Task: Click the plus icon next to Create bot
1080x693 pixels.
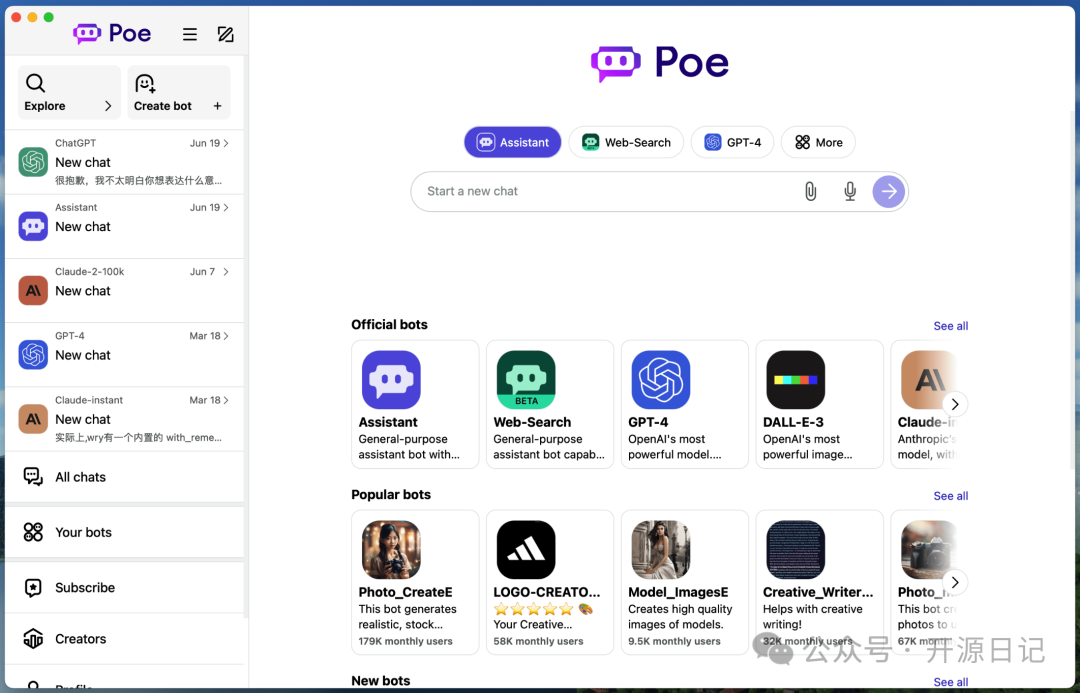Action: coord(218,106)
